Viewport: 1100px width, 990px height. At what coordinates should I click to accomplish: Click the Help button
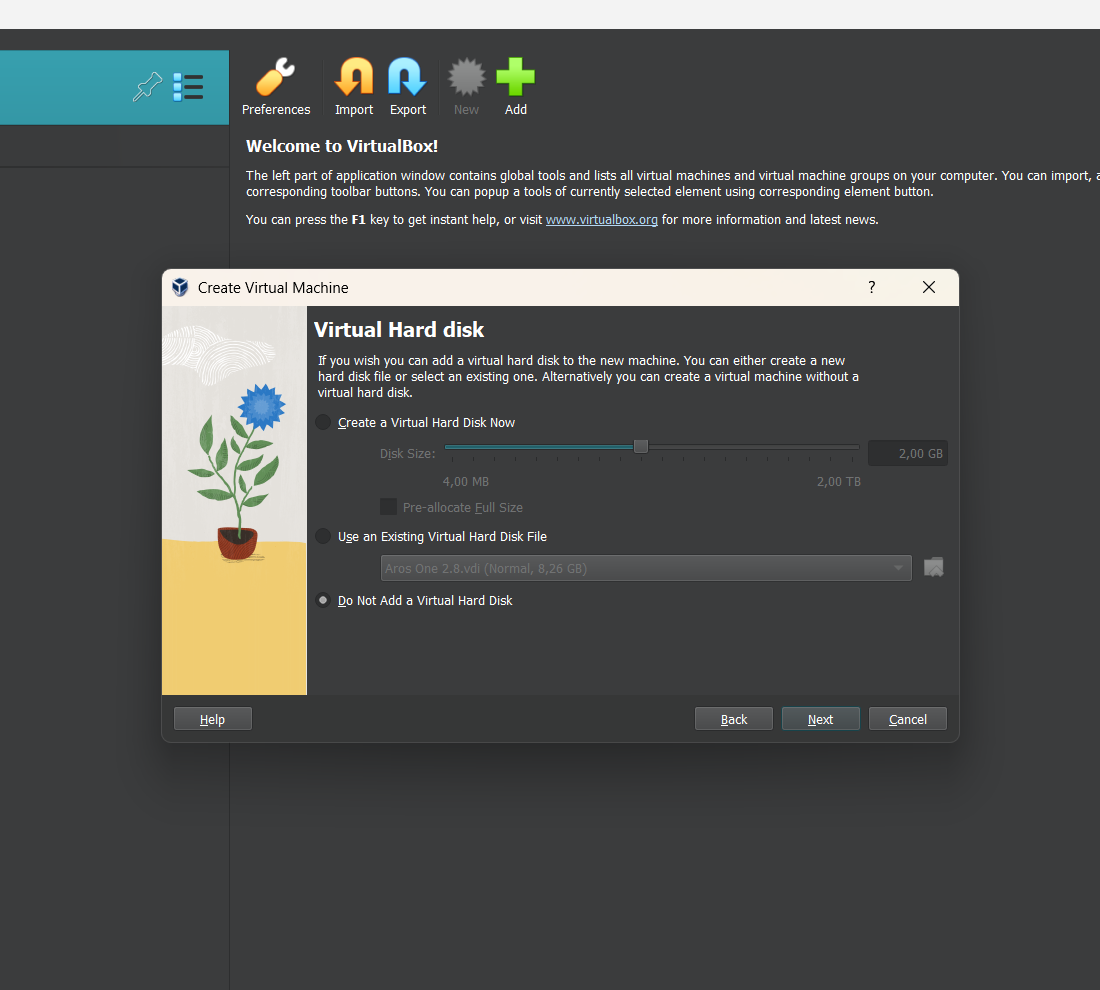(213, 719)
